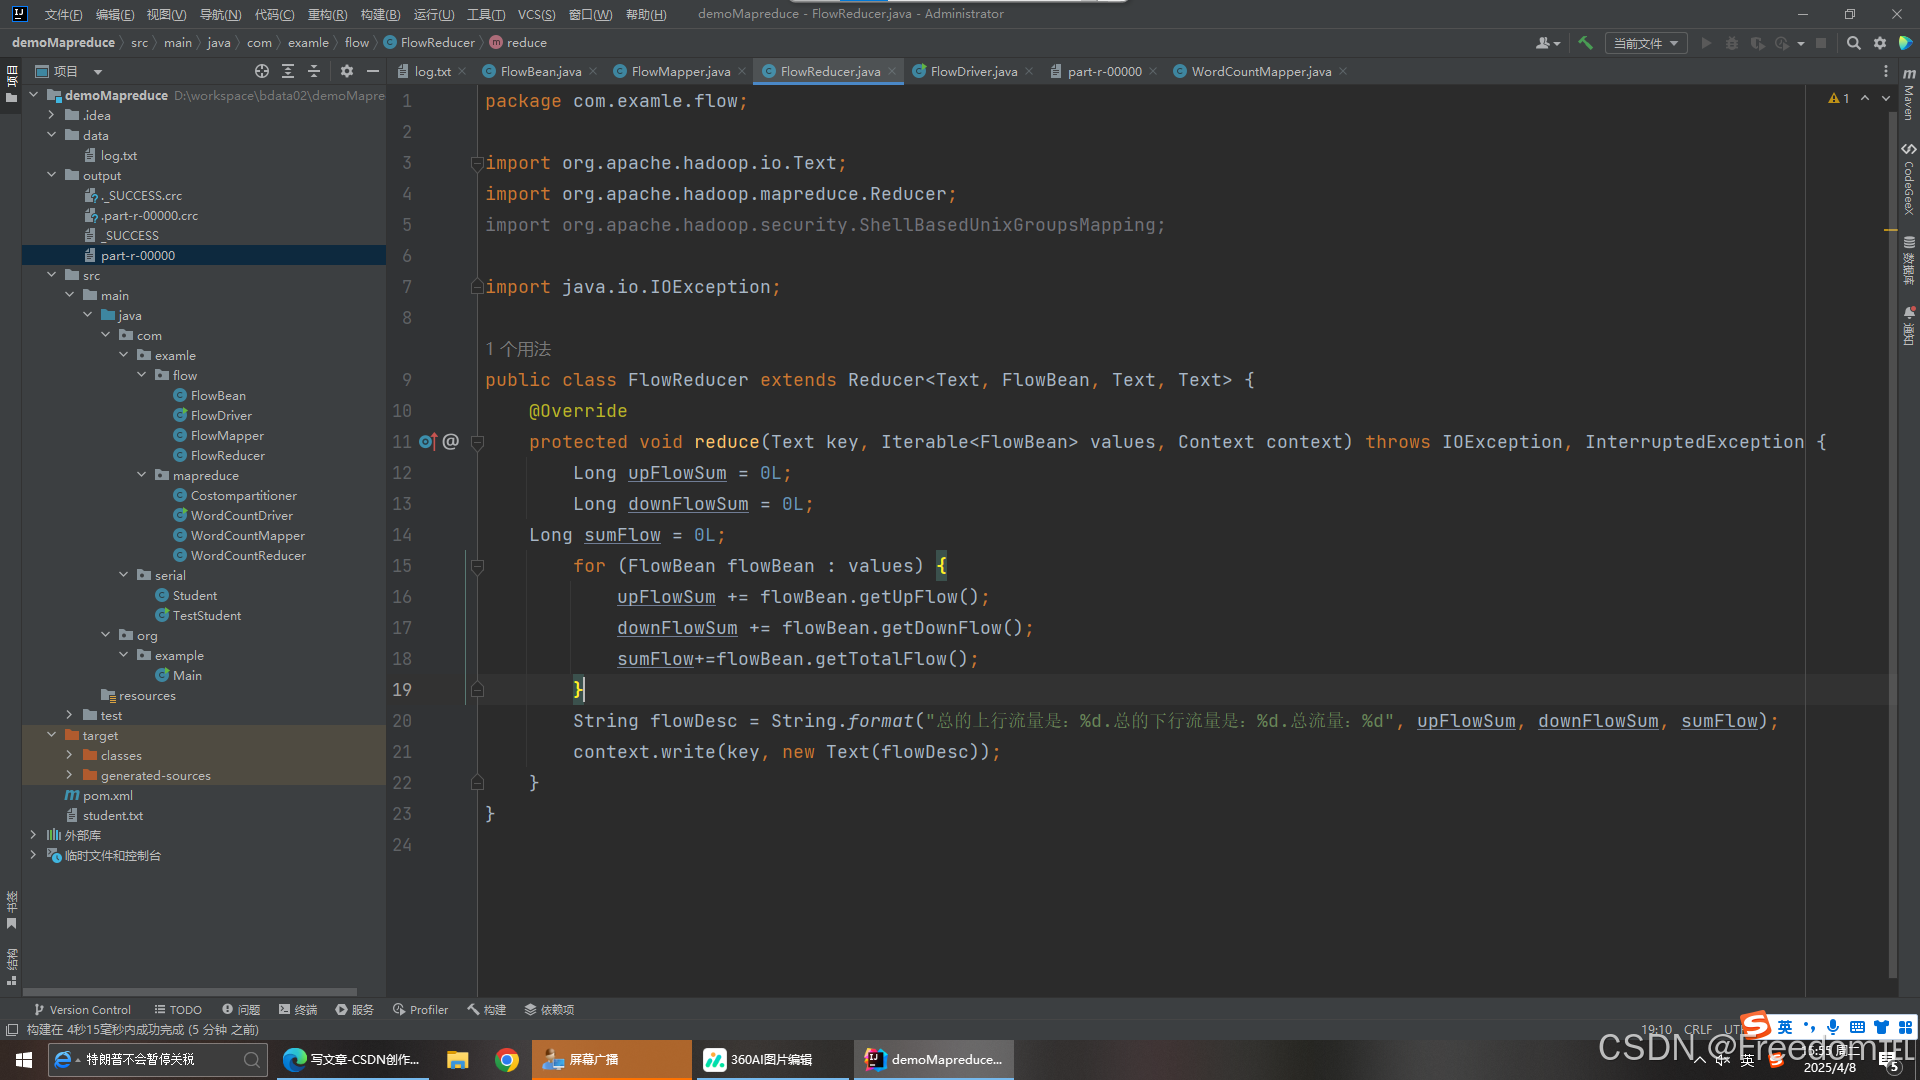The image size is (1920, 1080).
Task: Collapse the mapreduce package folder
Action: point(142,476)
